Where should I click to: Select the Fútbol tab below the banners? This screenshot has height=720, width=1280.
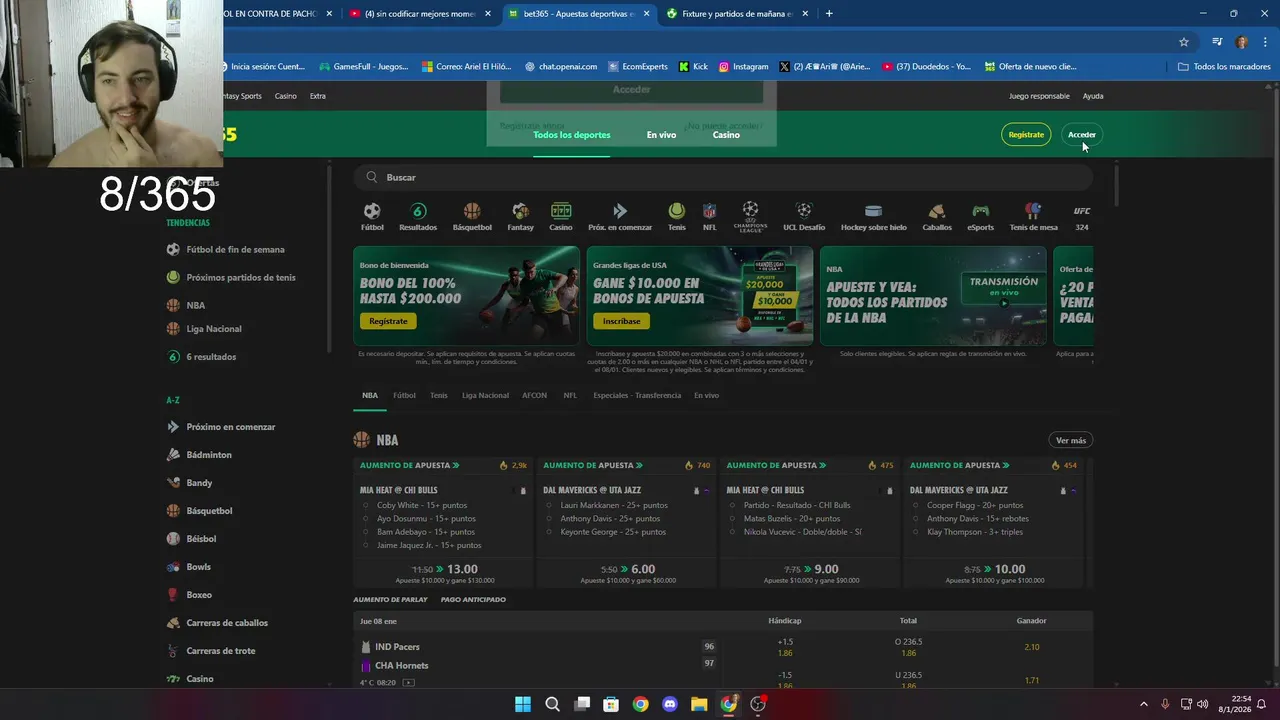tap(404, 395)
